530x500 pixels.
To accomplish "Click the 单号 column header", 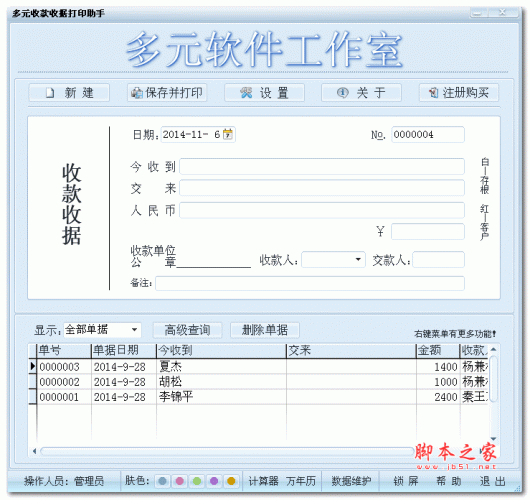I will coord(64,351).
